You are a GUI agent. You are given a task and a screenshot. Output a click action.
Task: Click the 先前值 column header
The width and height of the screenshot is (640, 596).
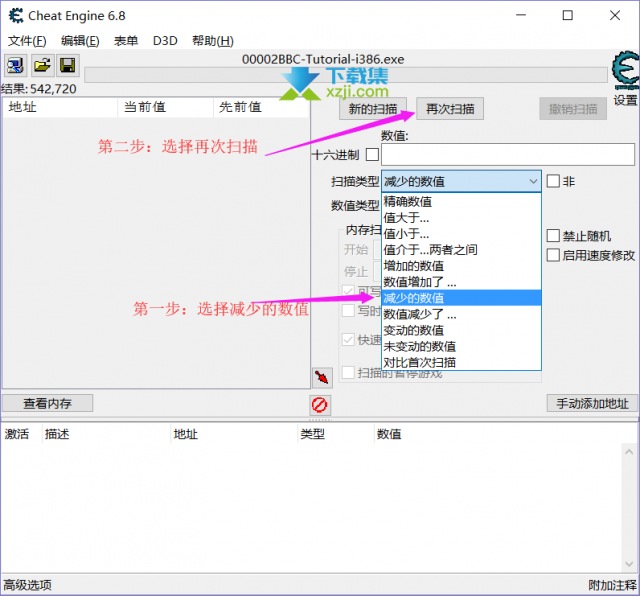pyautogui.click(x=261, y=107)
